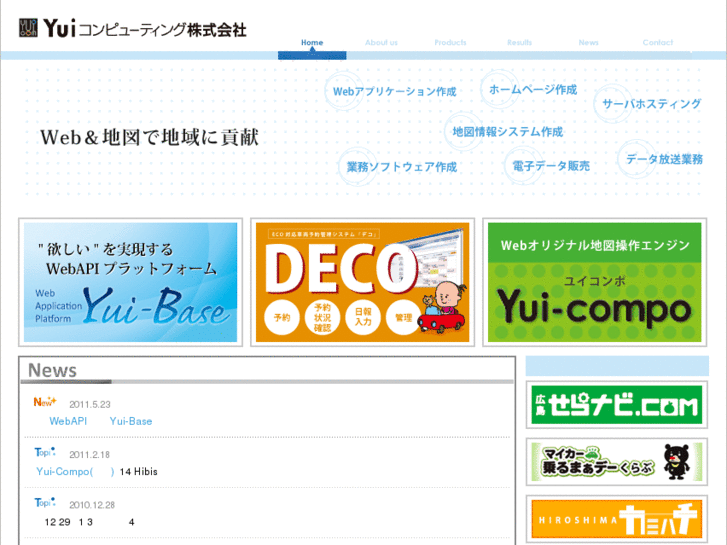Open the Yui-Base WebAPI platform banner
The width and height of the screenshot is (727, 545).
[130, 282]
